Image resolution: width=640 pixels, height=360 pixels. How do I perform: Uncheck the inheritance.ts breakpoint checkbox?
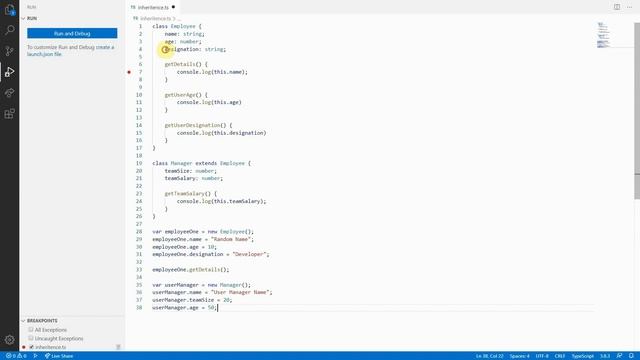[x=31, y=347]
